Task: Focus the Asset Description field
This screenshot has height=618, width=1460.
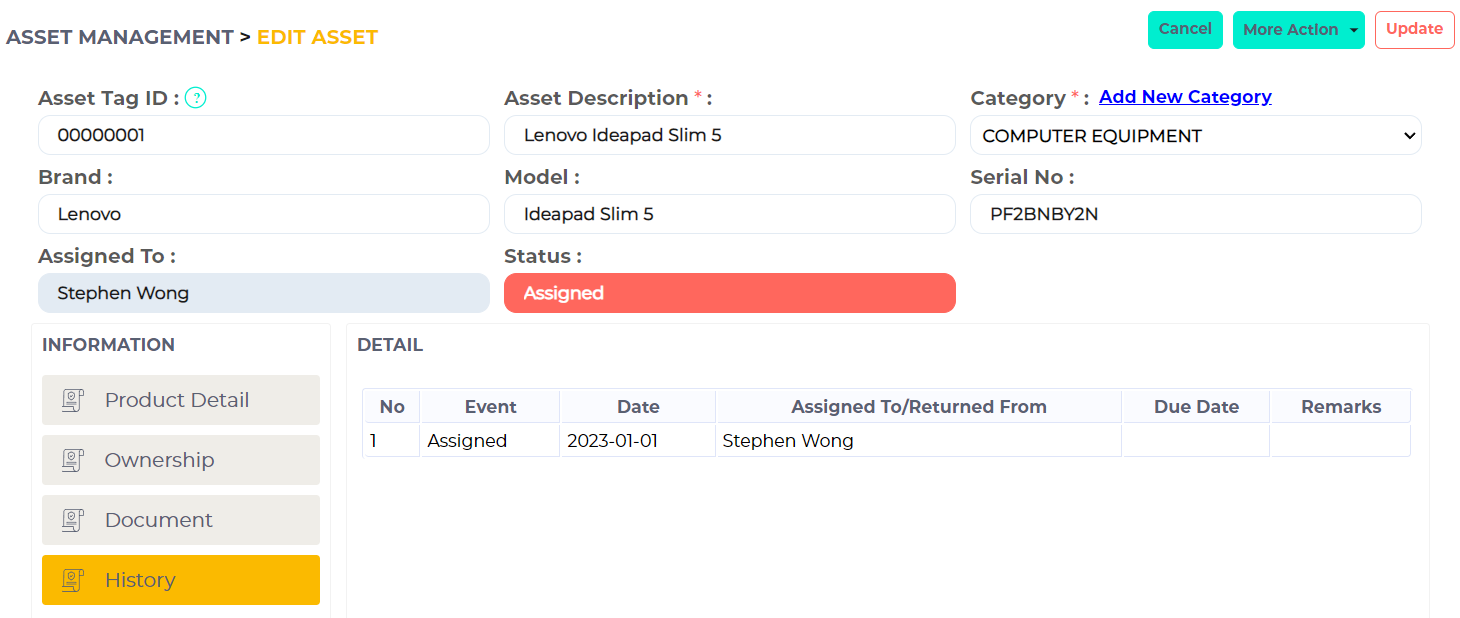Action: pyautogui.click(x=730, y=135)
